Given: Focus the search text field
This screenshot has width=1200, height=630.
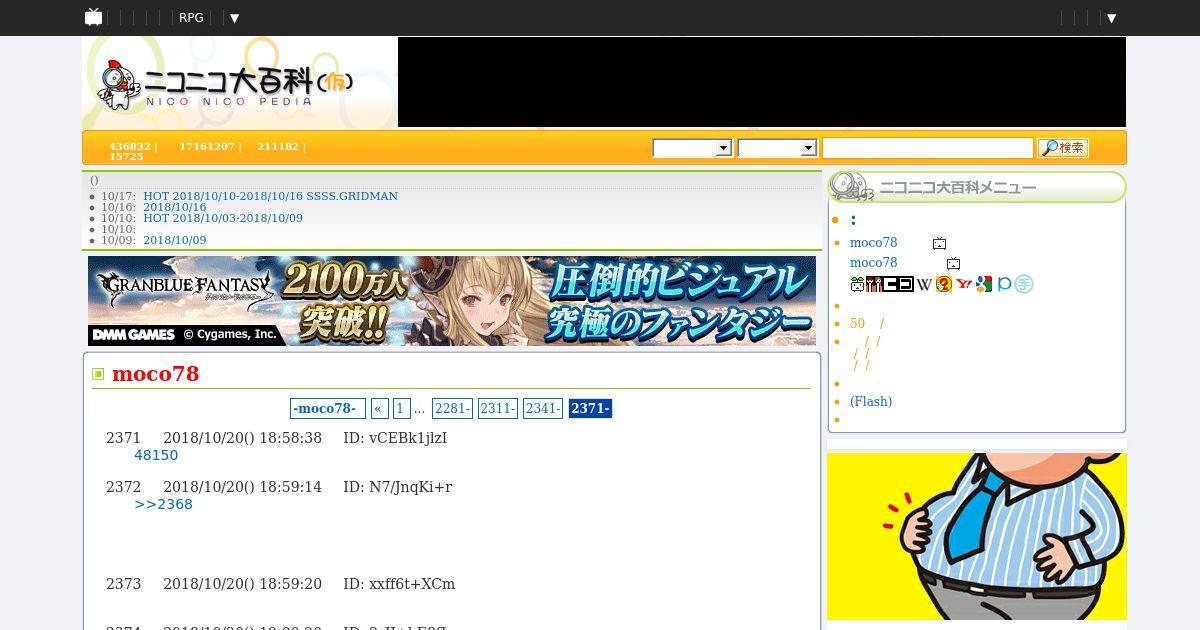Looking at the screenshot, I should coord(927,148).
